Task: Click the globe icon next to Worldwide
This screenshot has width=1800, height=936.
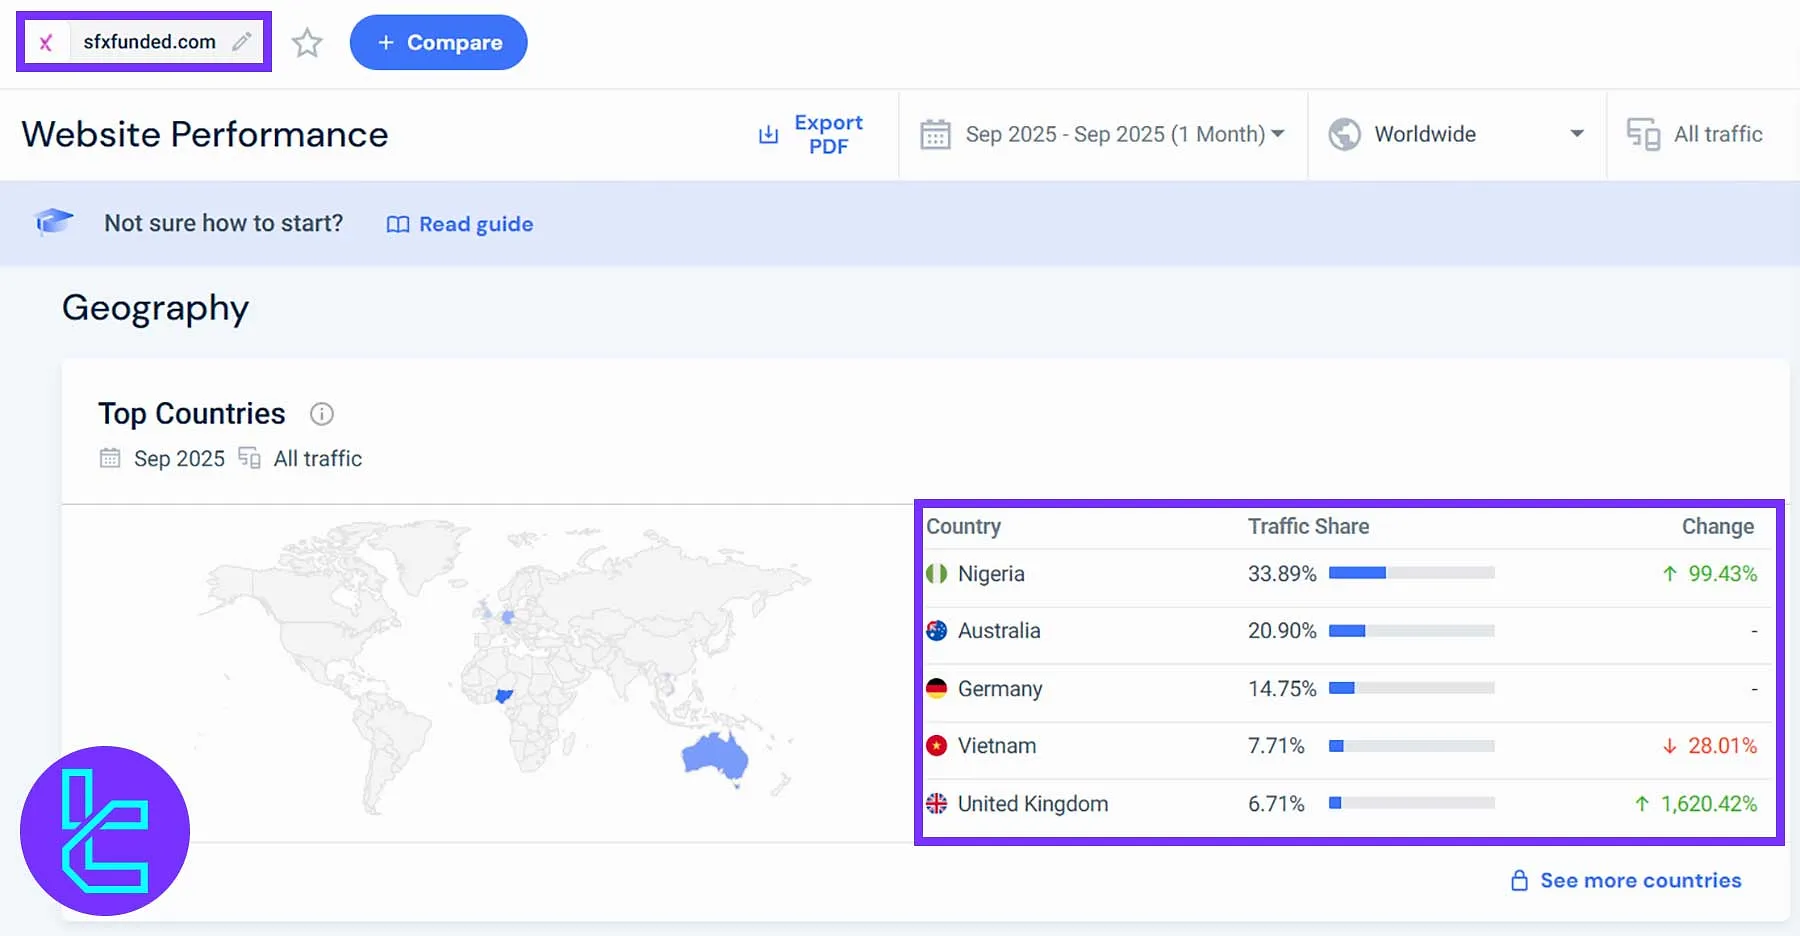Action: pos(1345,133)
